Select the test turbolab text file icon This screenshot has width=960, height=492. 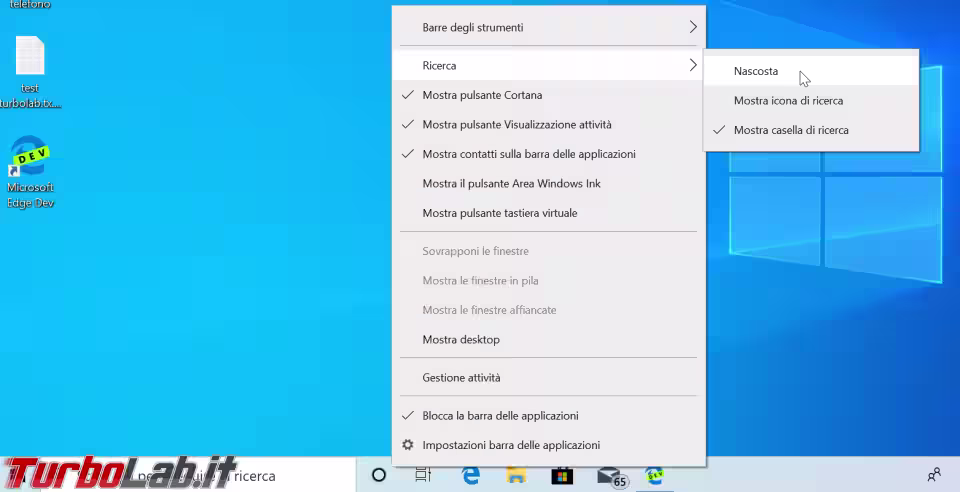(29, 72)
